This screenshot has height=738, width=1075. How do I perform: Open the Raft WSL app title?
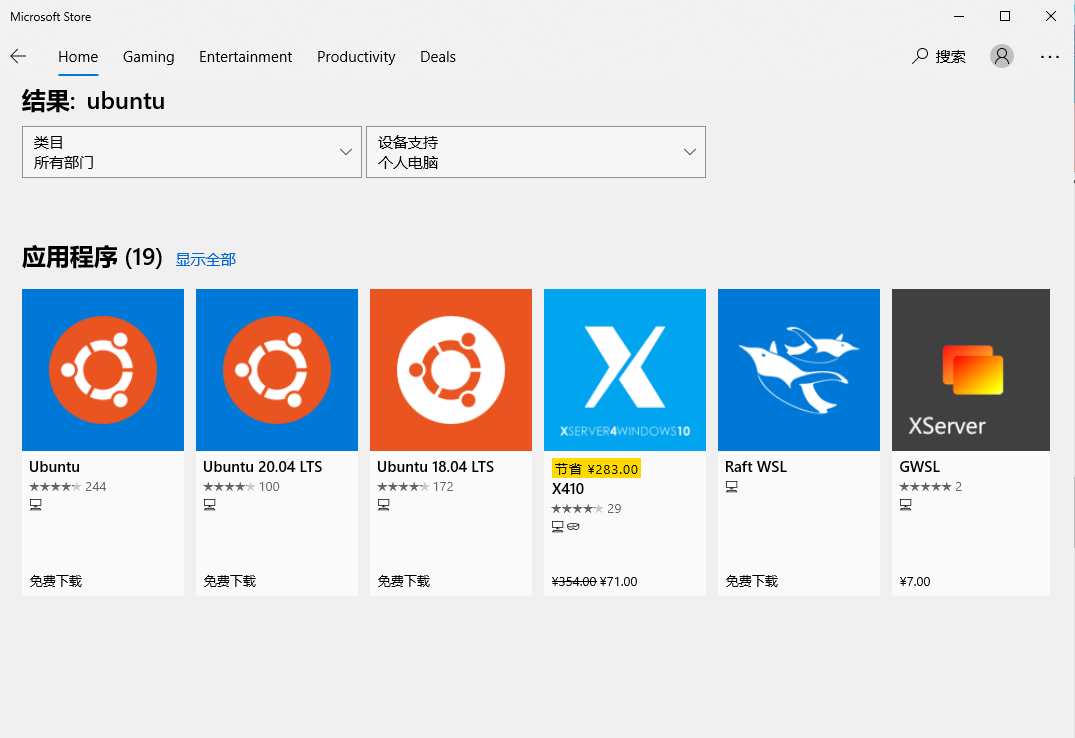pyautogui.click(x=756, y=467)
